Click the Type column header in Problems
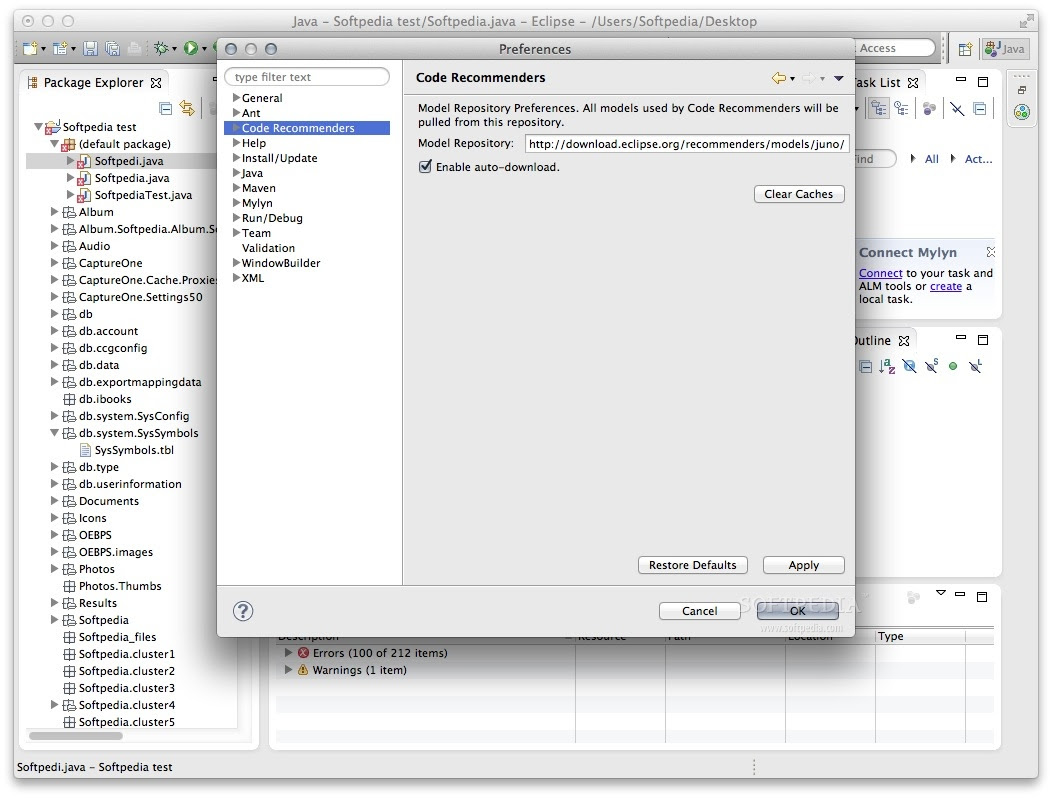The image size is (1052, 798). coord(920,636)
